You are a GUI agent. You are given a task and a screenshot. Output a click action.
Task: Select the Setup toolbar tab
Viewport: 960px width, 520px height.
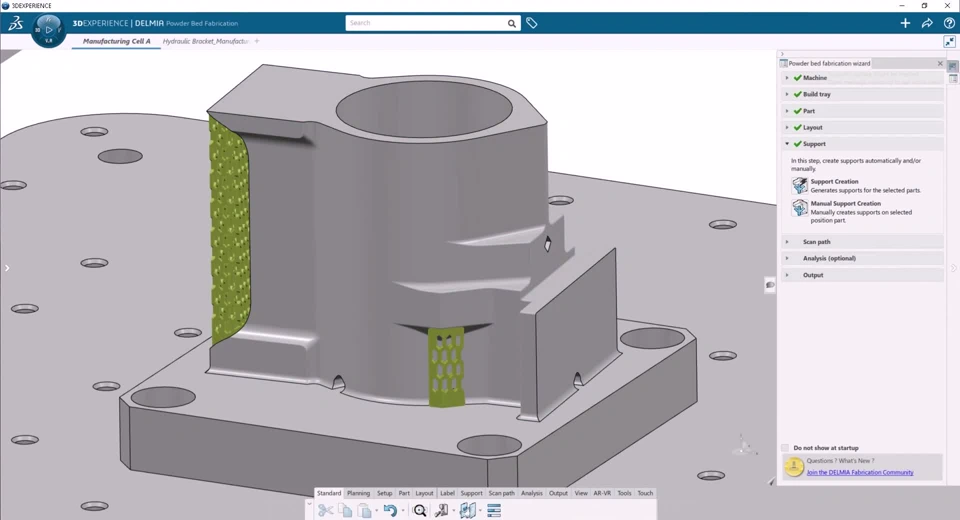384,493
